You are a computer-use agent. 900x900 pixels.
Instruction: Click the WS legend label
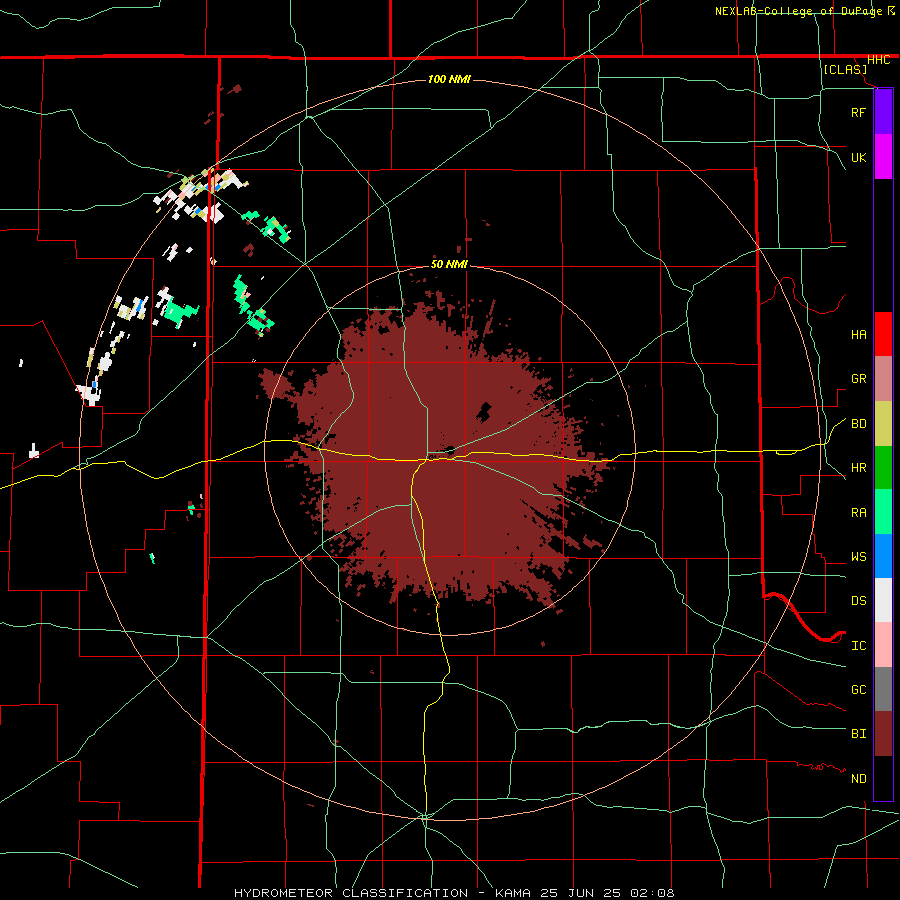(x=858, y=557)
